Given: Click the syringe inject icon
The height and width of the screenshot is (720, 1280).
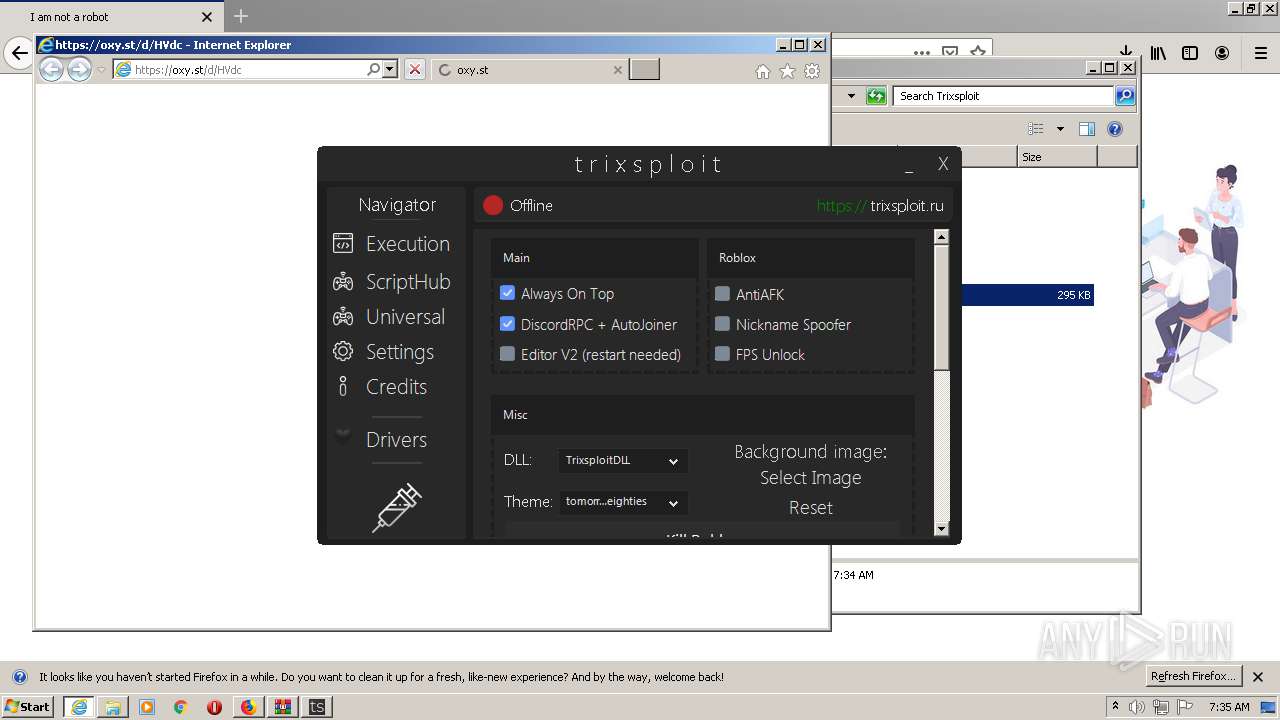Looking at the screenshot, I should coord(397,507).
